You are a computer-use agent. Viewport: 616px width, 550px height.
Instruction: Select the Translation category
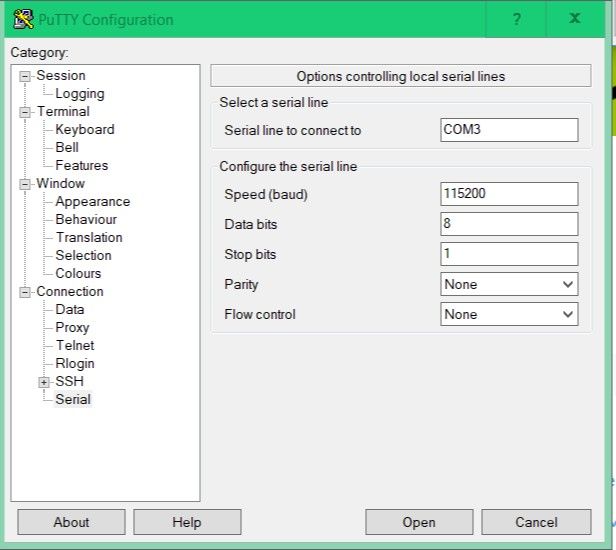[x=89, y=237]
